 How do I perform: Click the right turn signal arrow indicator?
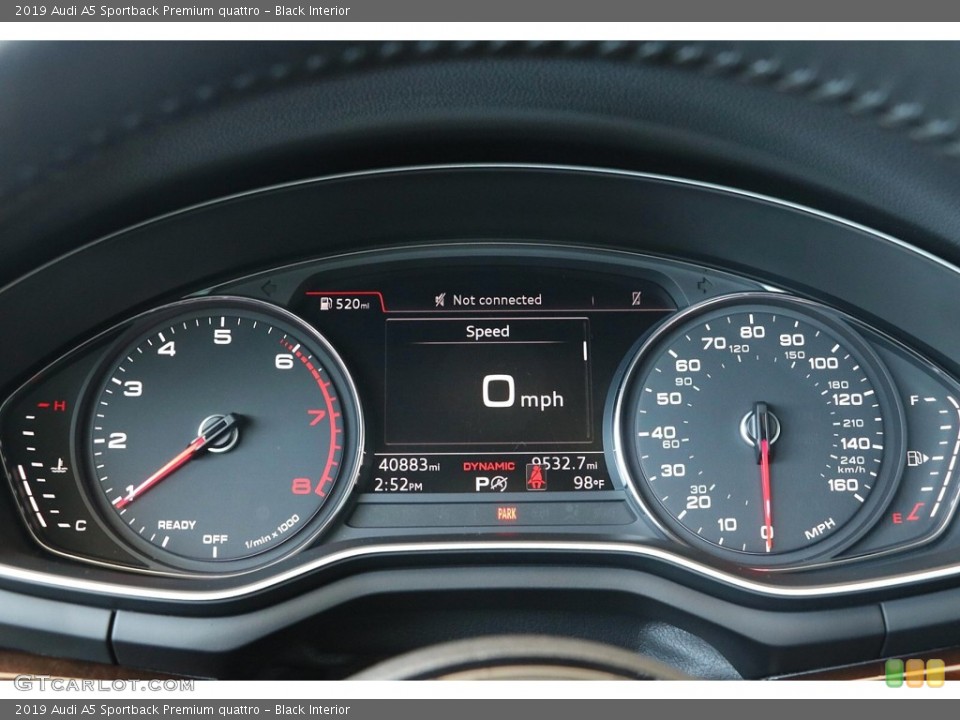704,285
